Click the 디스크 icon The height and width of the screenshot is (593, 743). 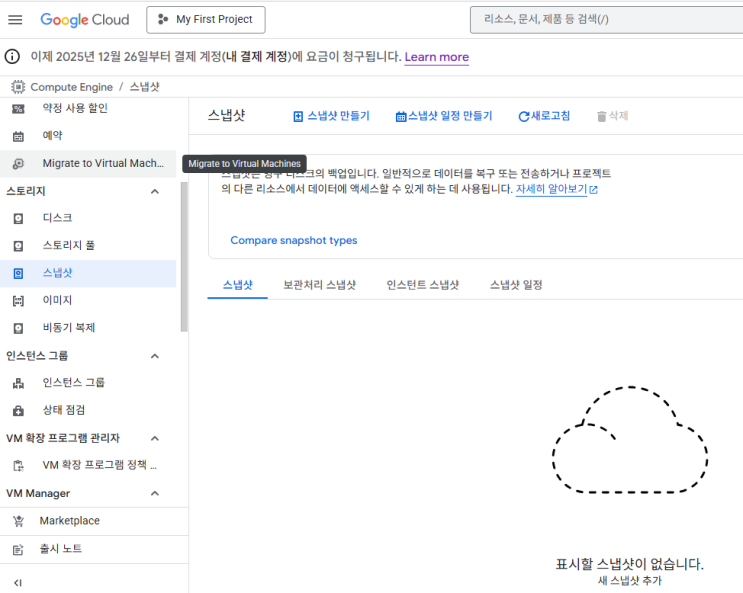tap(18, 219)
